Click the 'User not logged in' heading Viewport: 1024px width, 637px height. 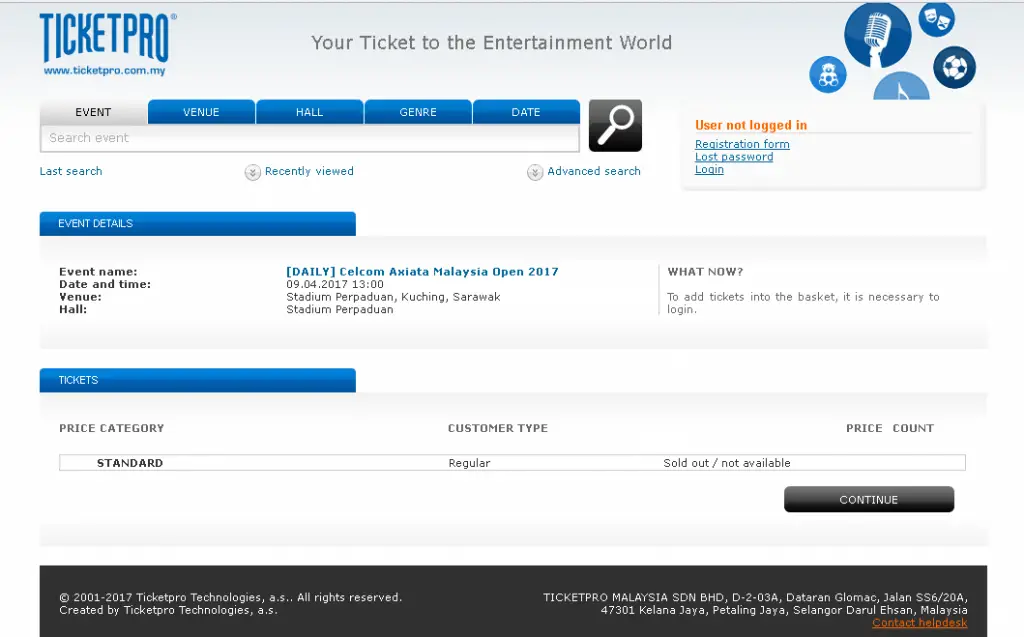tap(751, 125)
